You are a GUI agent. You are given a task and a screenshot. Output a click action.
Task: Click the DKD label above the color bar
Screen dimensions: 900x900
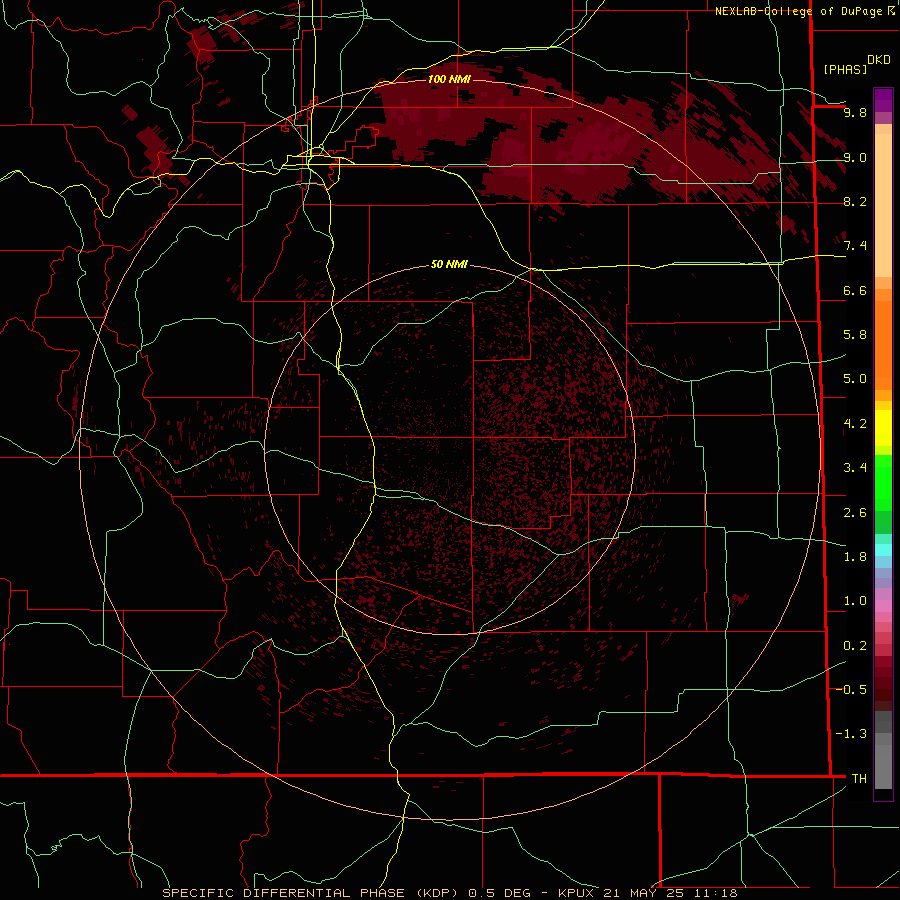(x=878, y=60)
